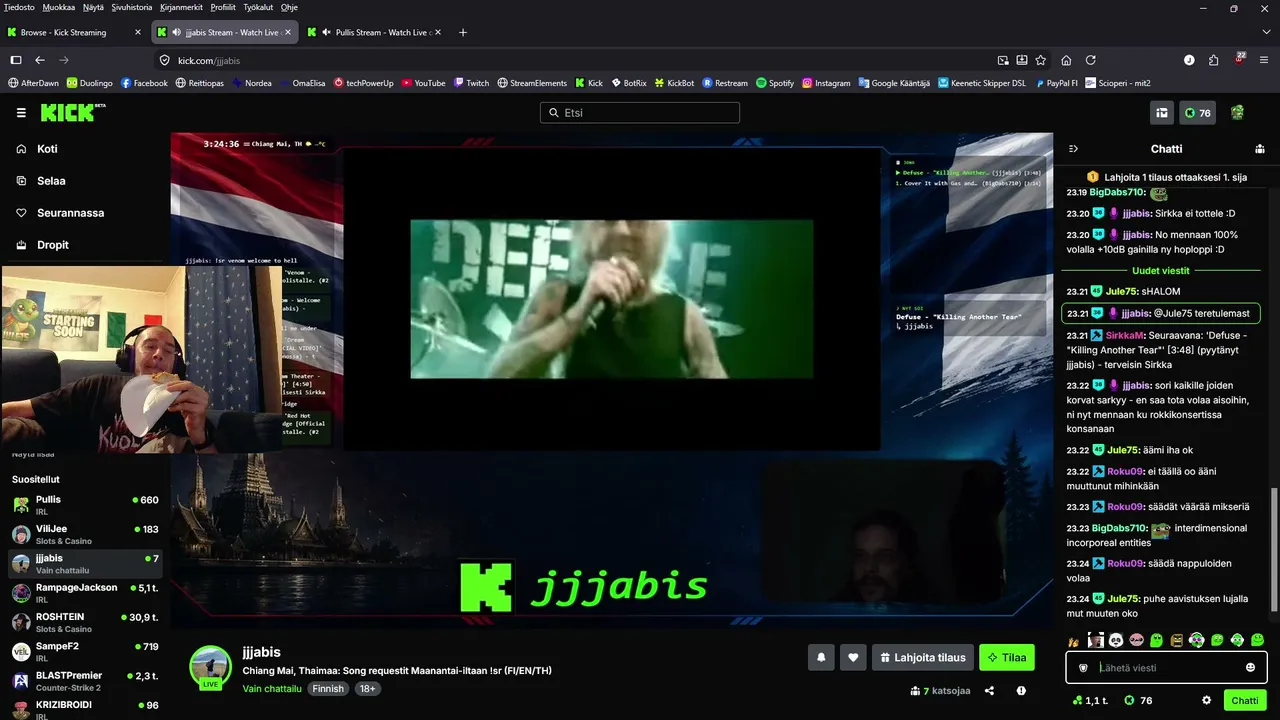Open Dropit in sidebar
The height and width of the screenshot is (720, 1280).
(53, 245)
